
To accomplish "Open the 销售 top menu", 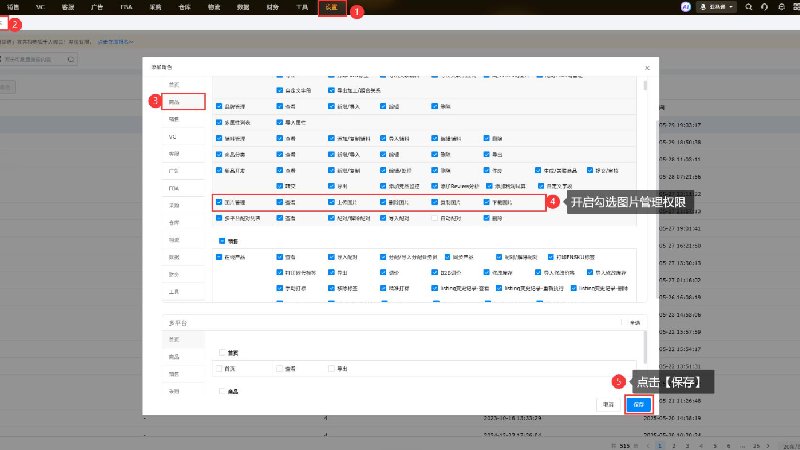I will point(13,7).
